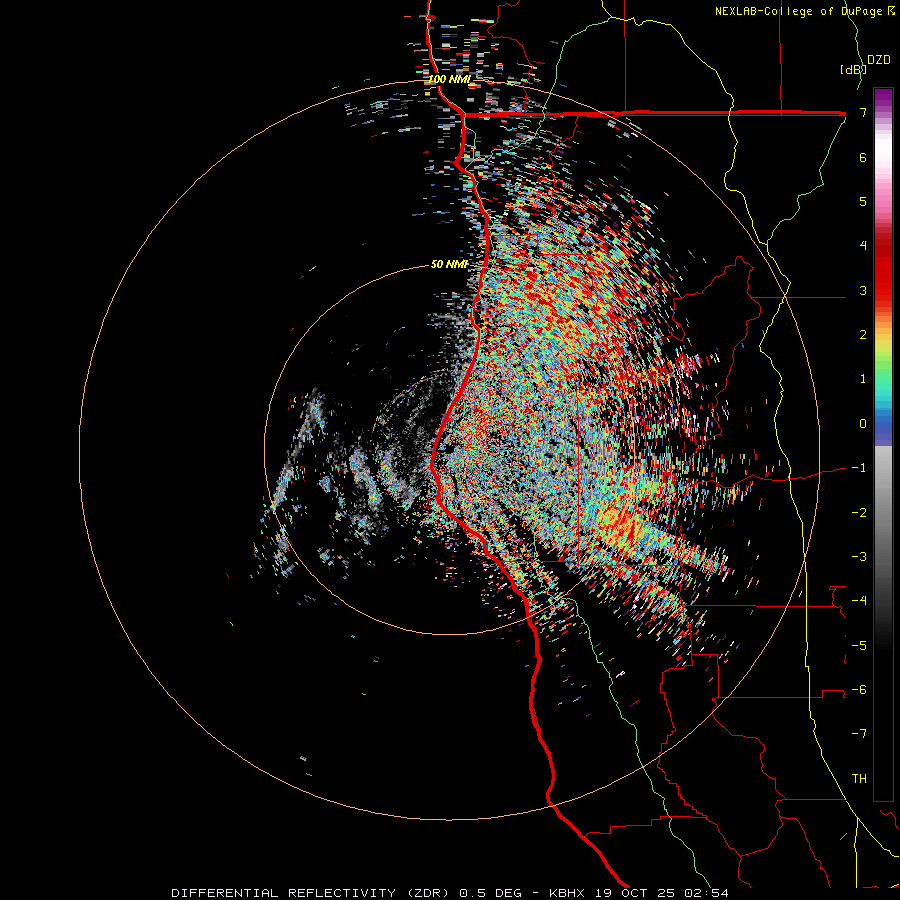
Task: Click the -2 dB legend value
Action: (x=859, y=512)
